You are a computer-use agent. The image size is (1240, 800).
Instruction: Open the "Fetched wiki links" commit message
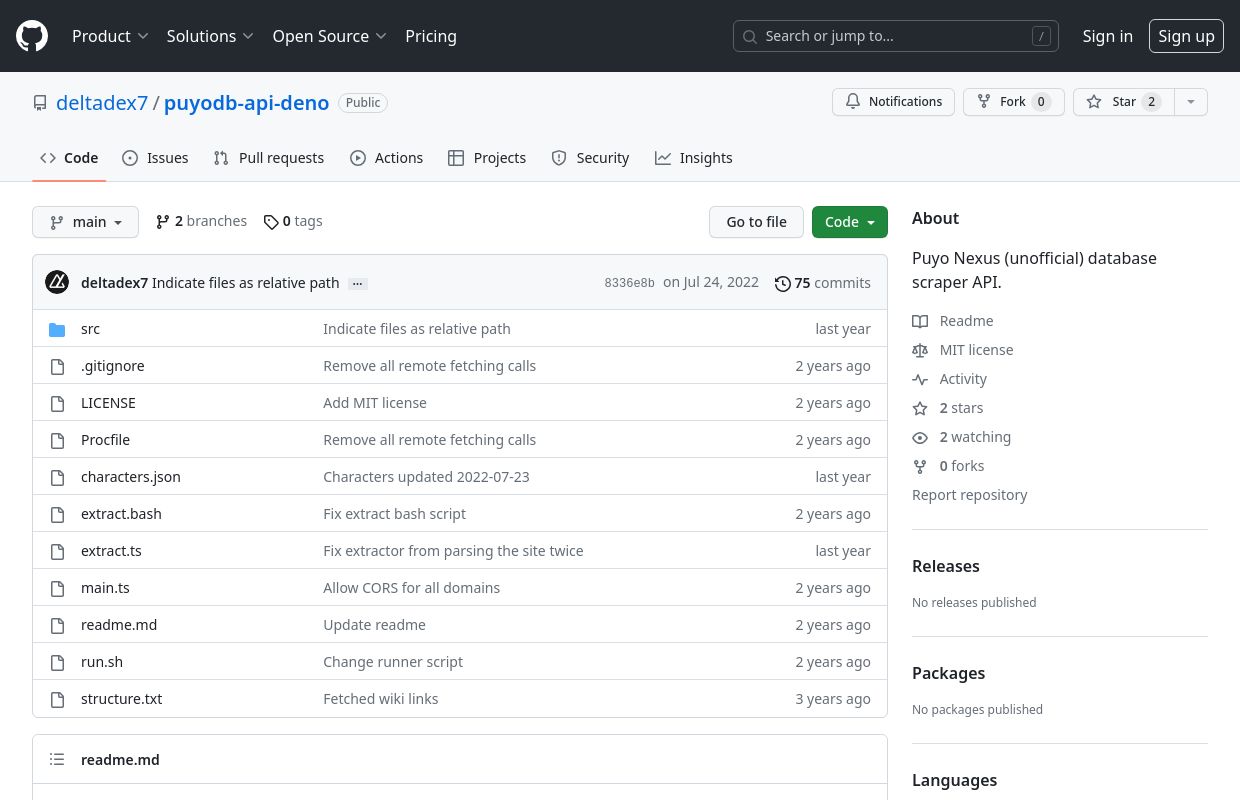[380, 699]
